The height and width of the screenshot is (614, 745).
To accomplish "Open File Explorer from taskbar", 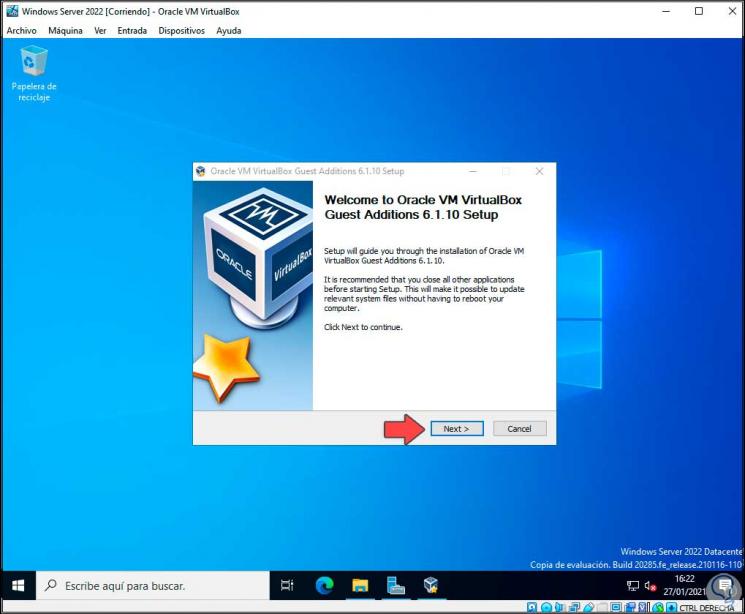I will pos(360,585).
